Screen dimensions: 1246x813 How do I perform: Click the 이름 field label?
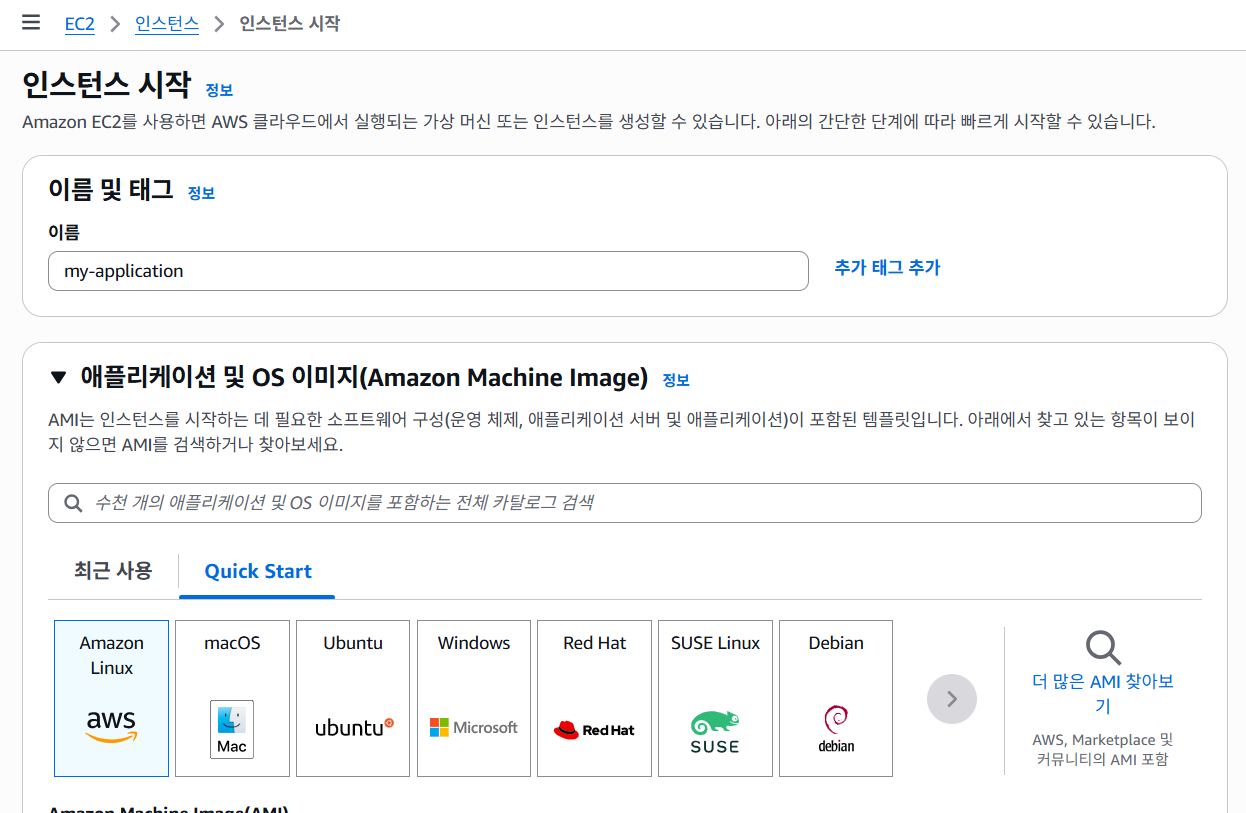[x=64, y=232]
